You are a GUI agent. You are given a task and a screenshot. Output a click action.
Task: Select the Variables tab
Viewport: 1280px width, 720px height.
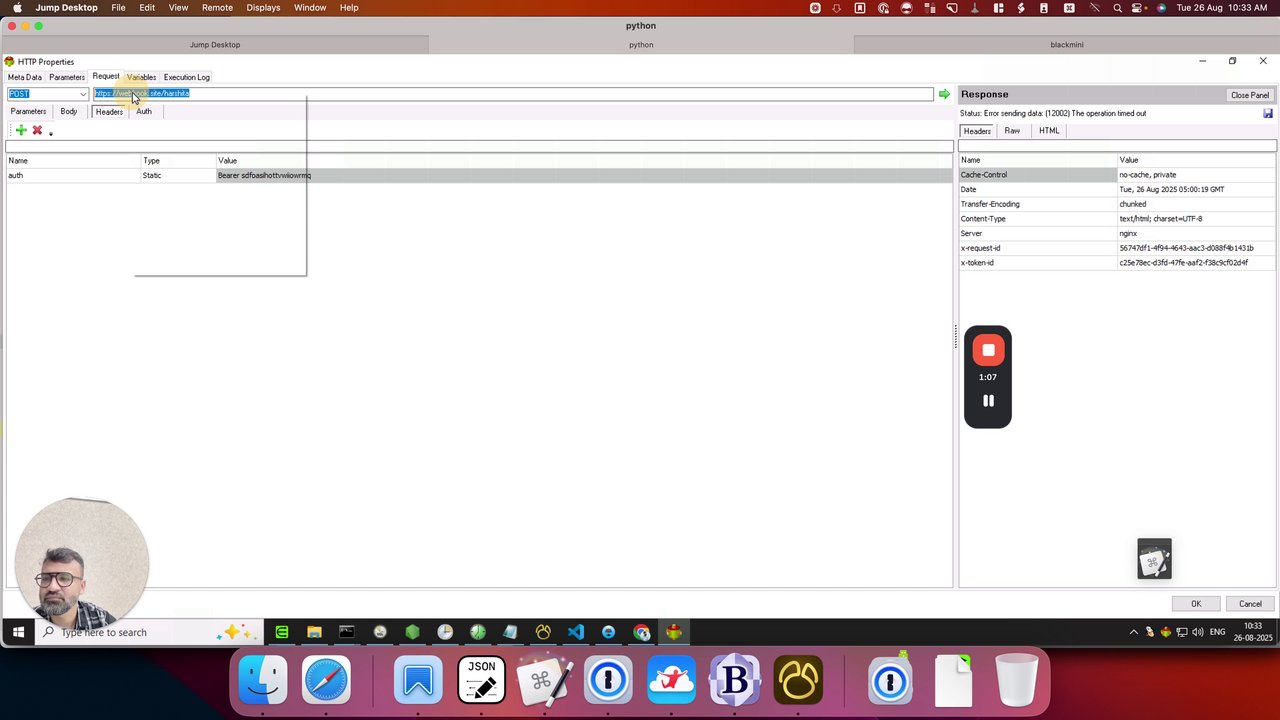click(141, 77)
